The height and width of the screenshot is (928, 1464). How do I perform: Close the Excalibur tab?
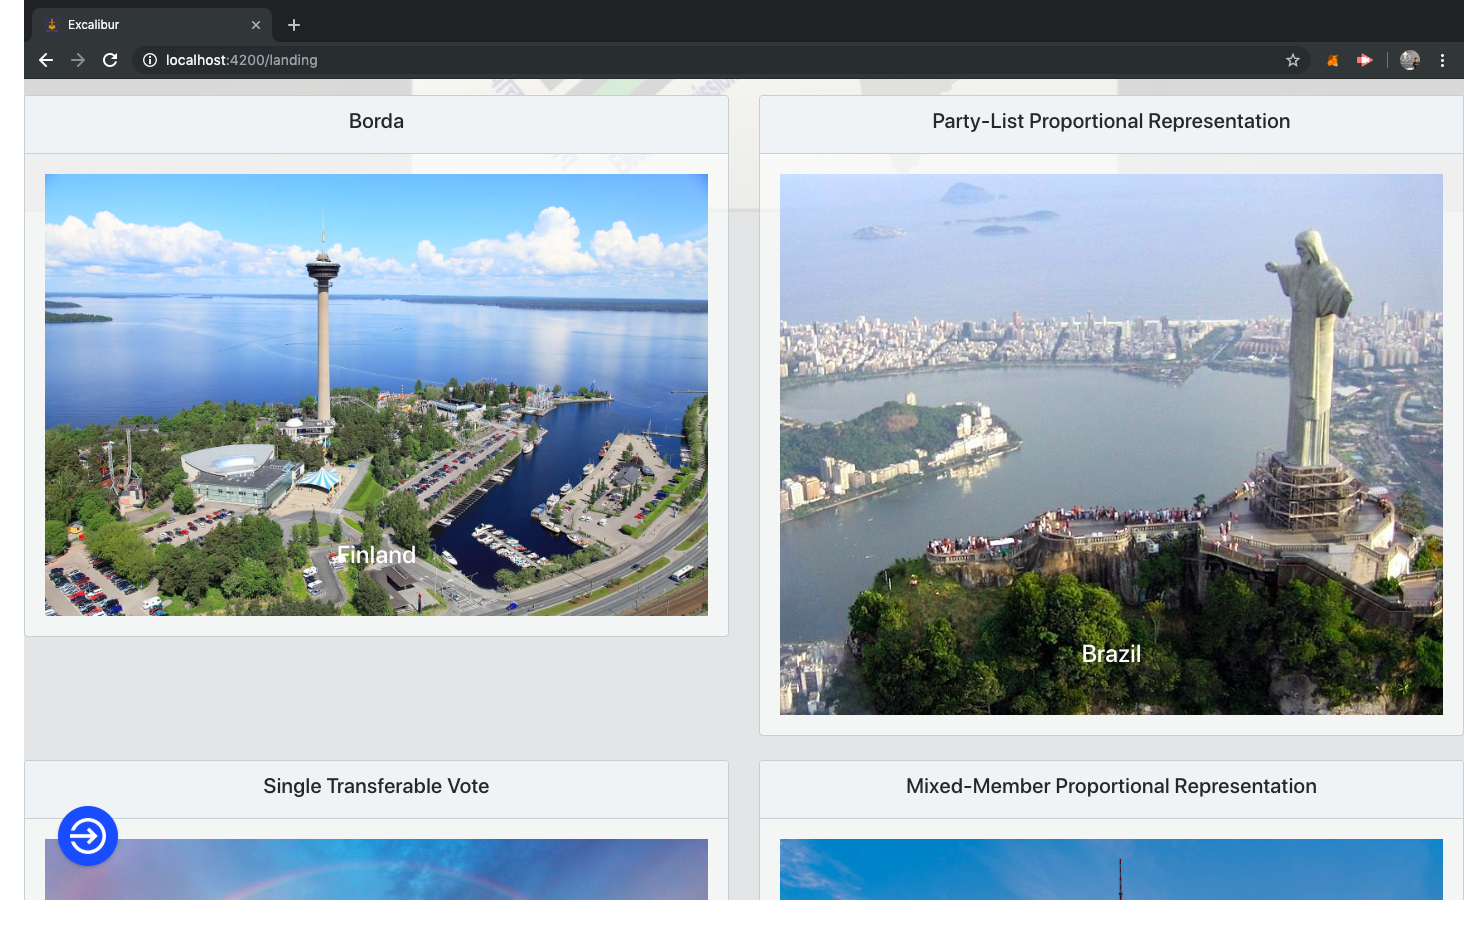click(256, 25)
